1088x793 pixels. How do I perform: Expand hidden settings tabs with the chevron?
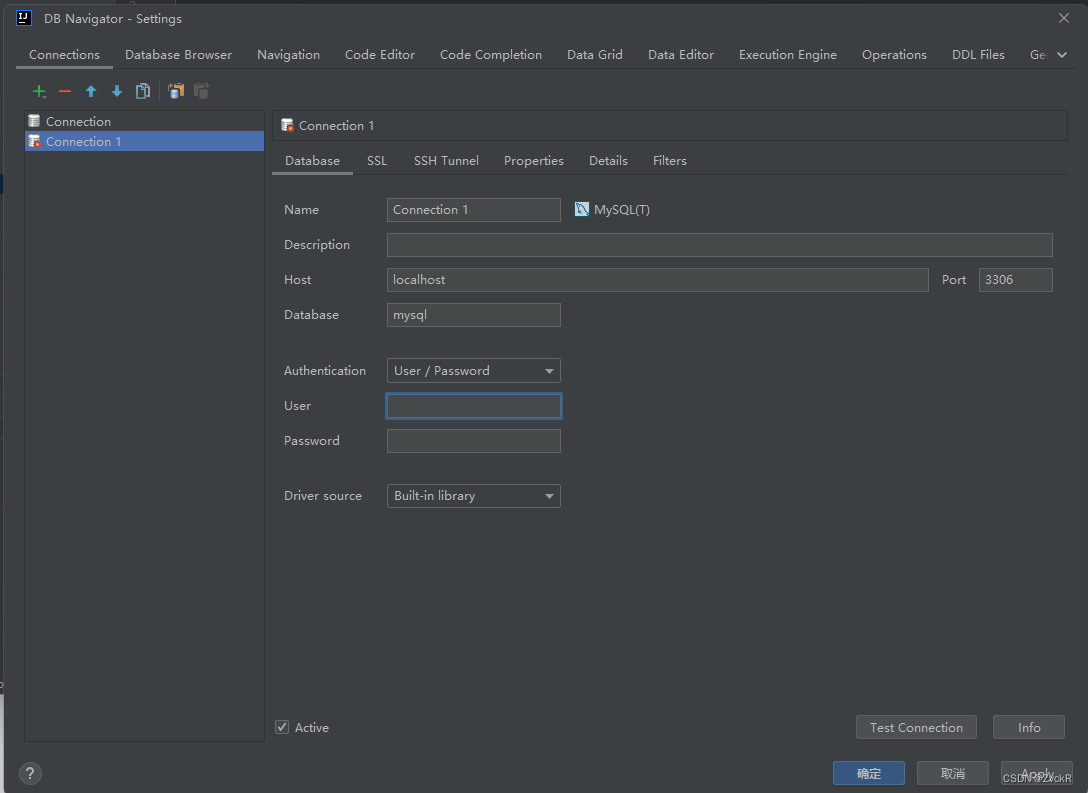click(1062, 55)
